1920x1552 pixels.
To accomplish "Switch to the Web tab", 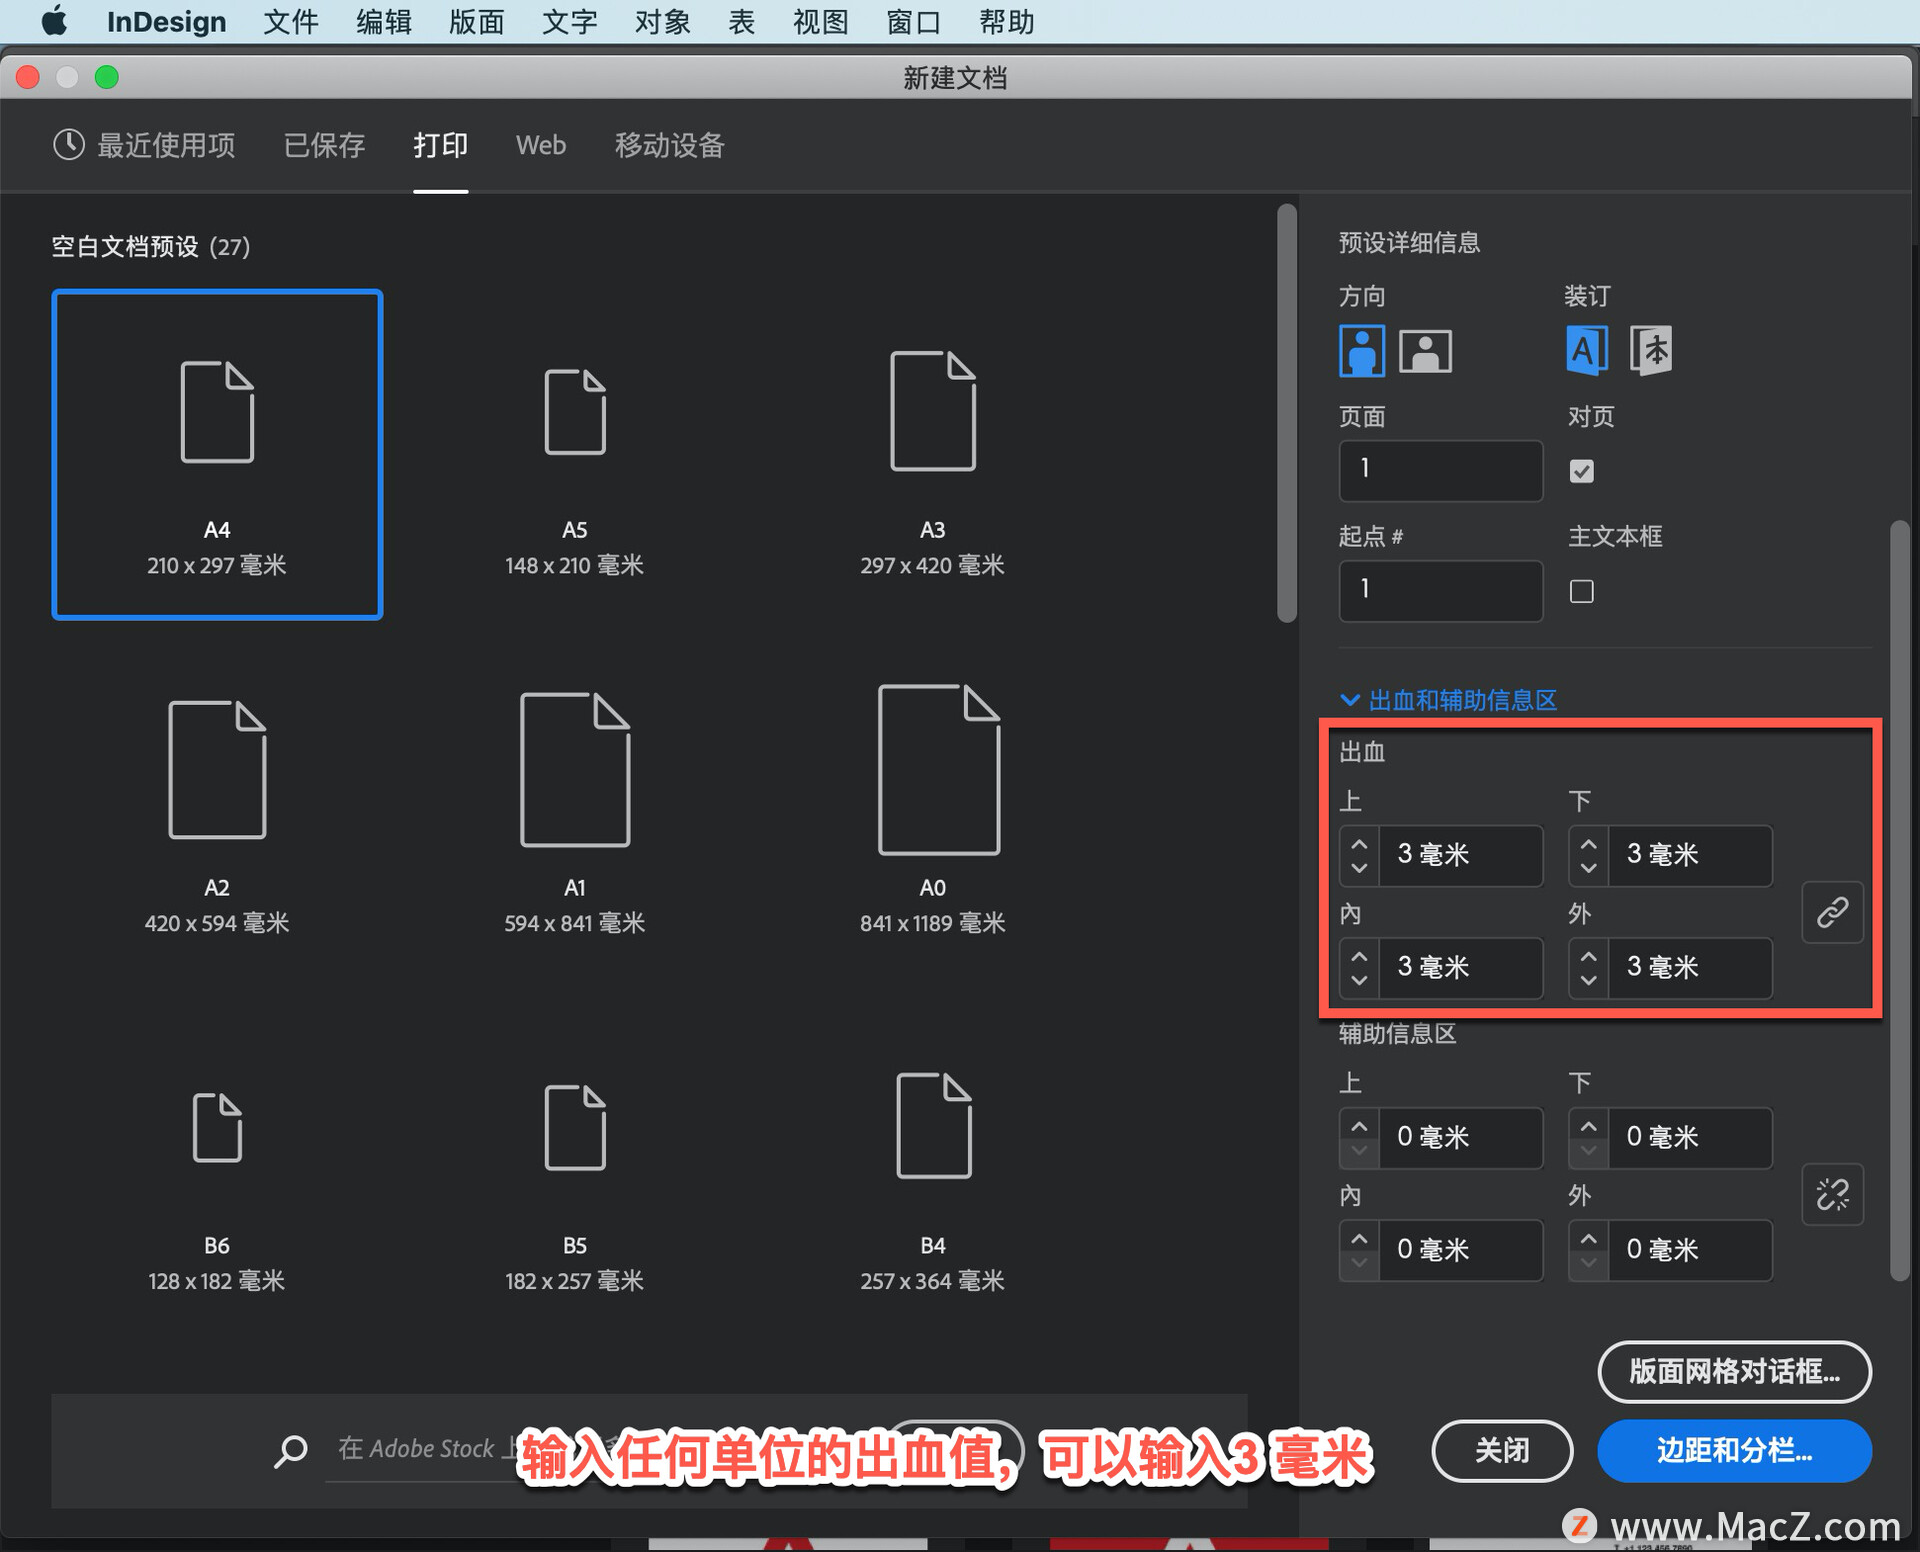I will pyautogui.click(x=541, y=146).
